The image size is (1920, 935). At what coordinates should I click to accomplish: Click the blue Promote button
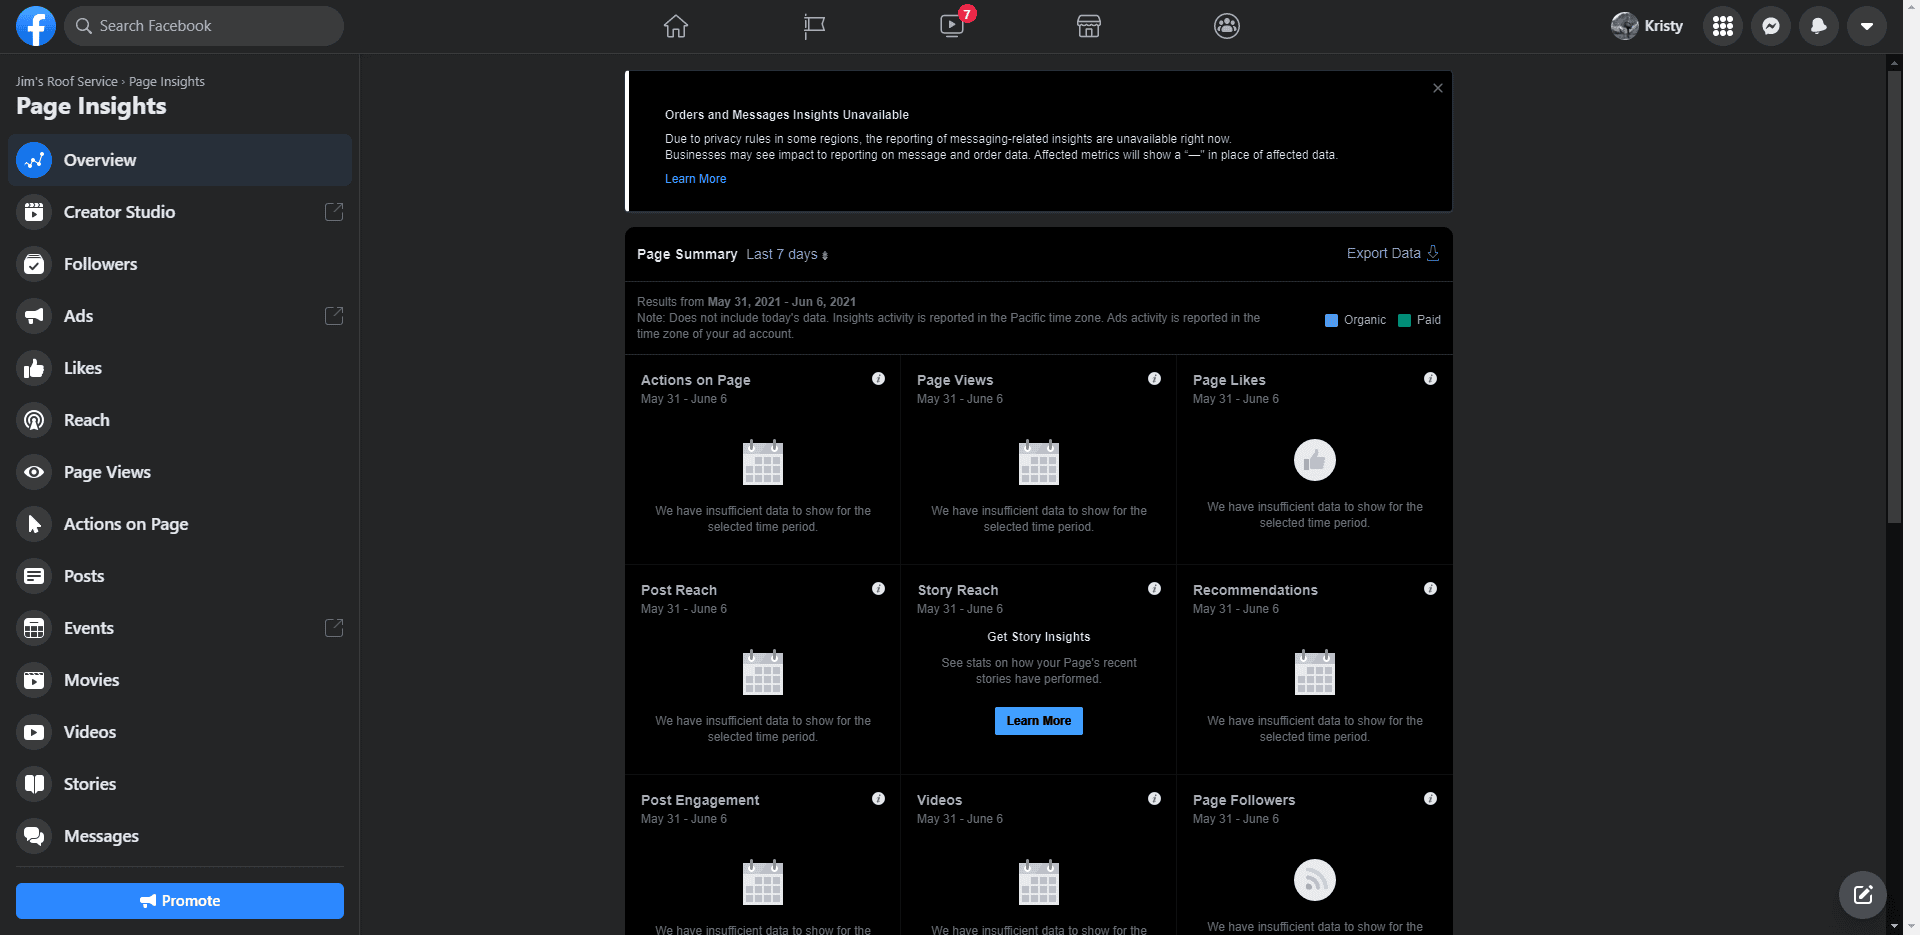tap(180, 901)
